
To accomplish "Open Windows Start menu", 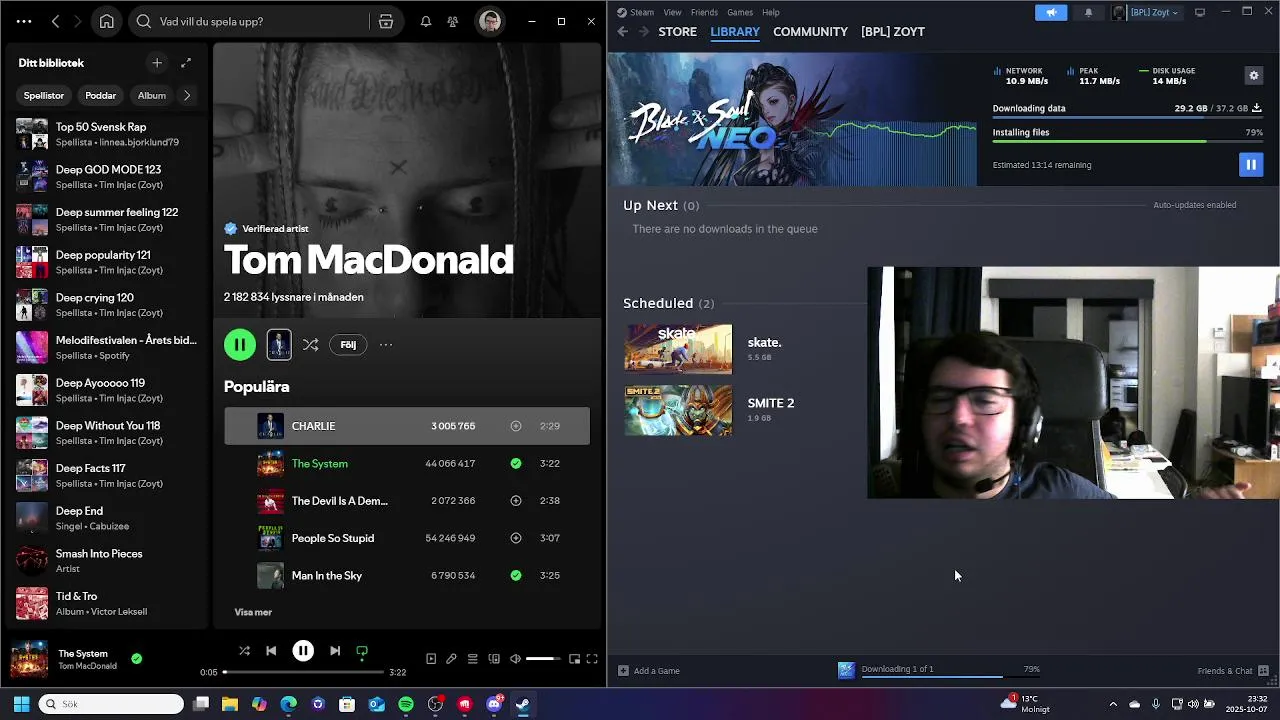I will 21,704.
